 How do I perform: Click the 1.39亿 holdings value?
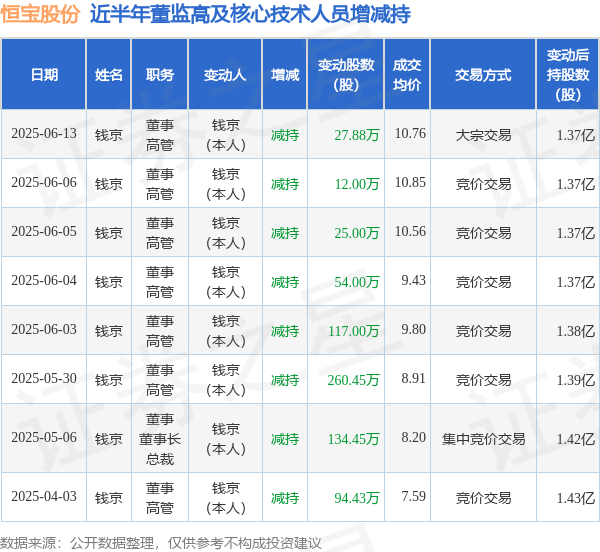(x=576, y=380)
